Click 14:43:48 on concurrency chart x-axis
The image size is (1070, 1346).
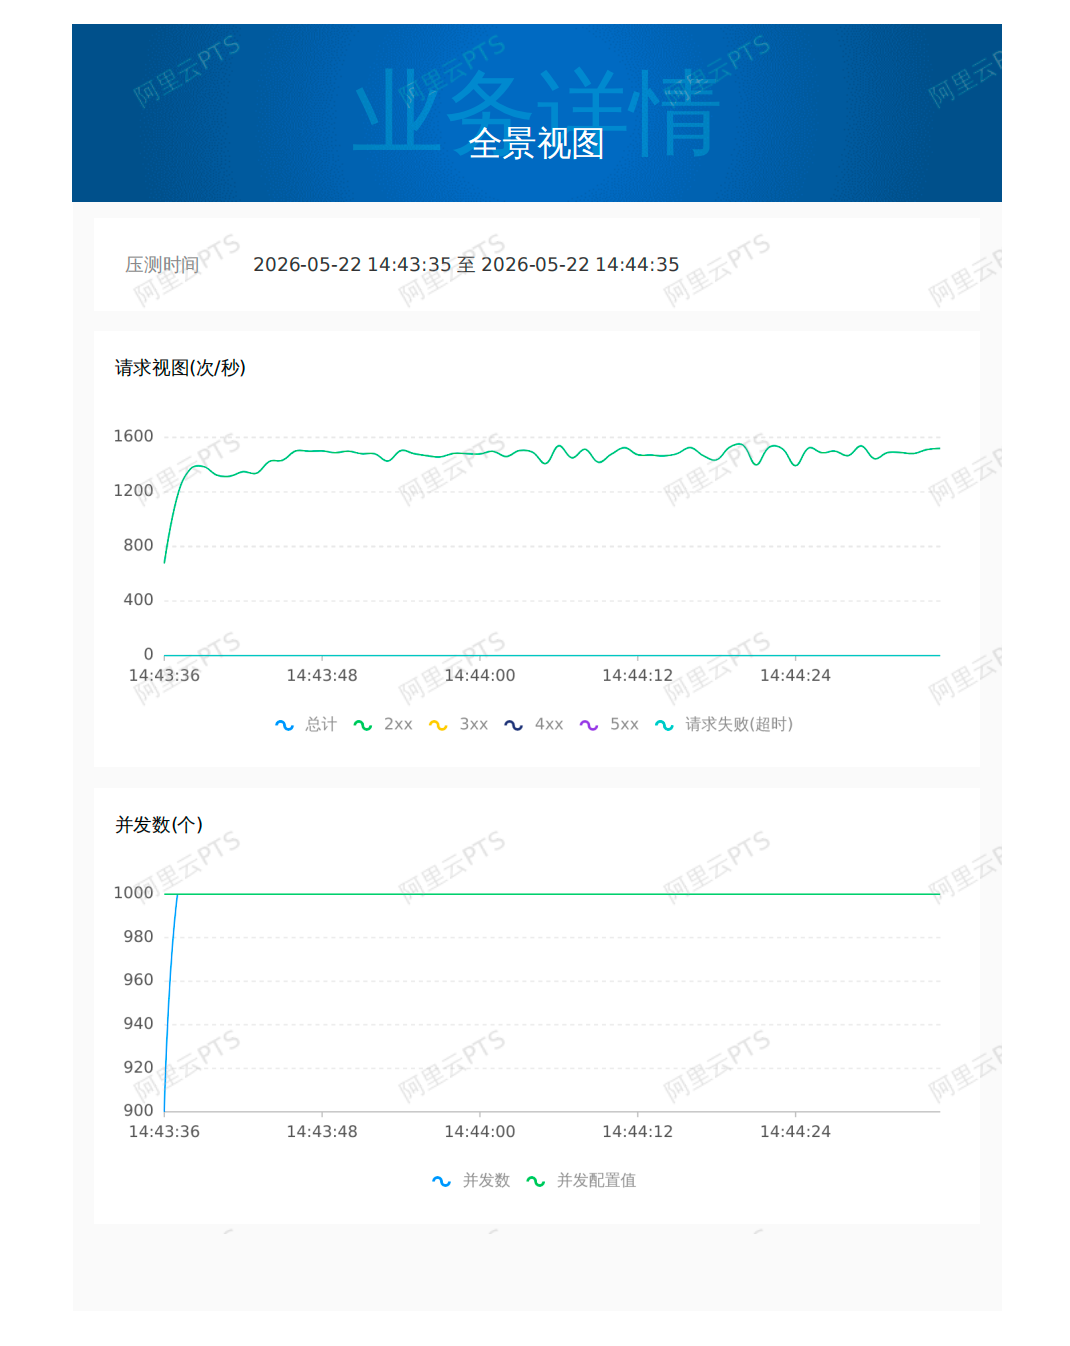(322, 1131)
